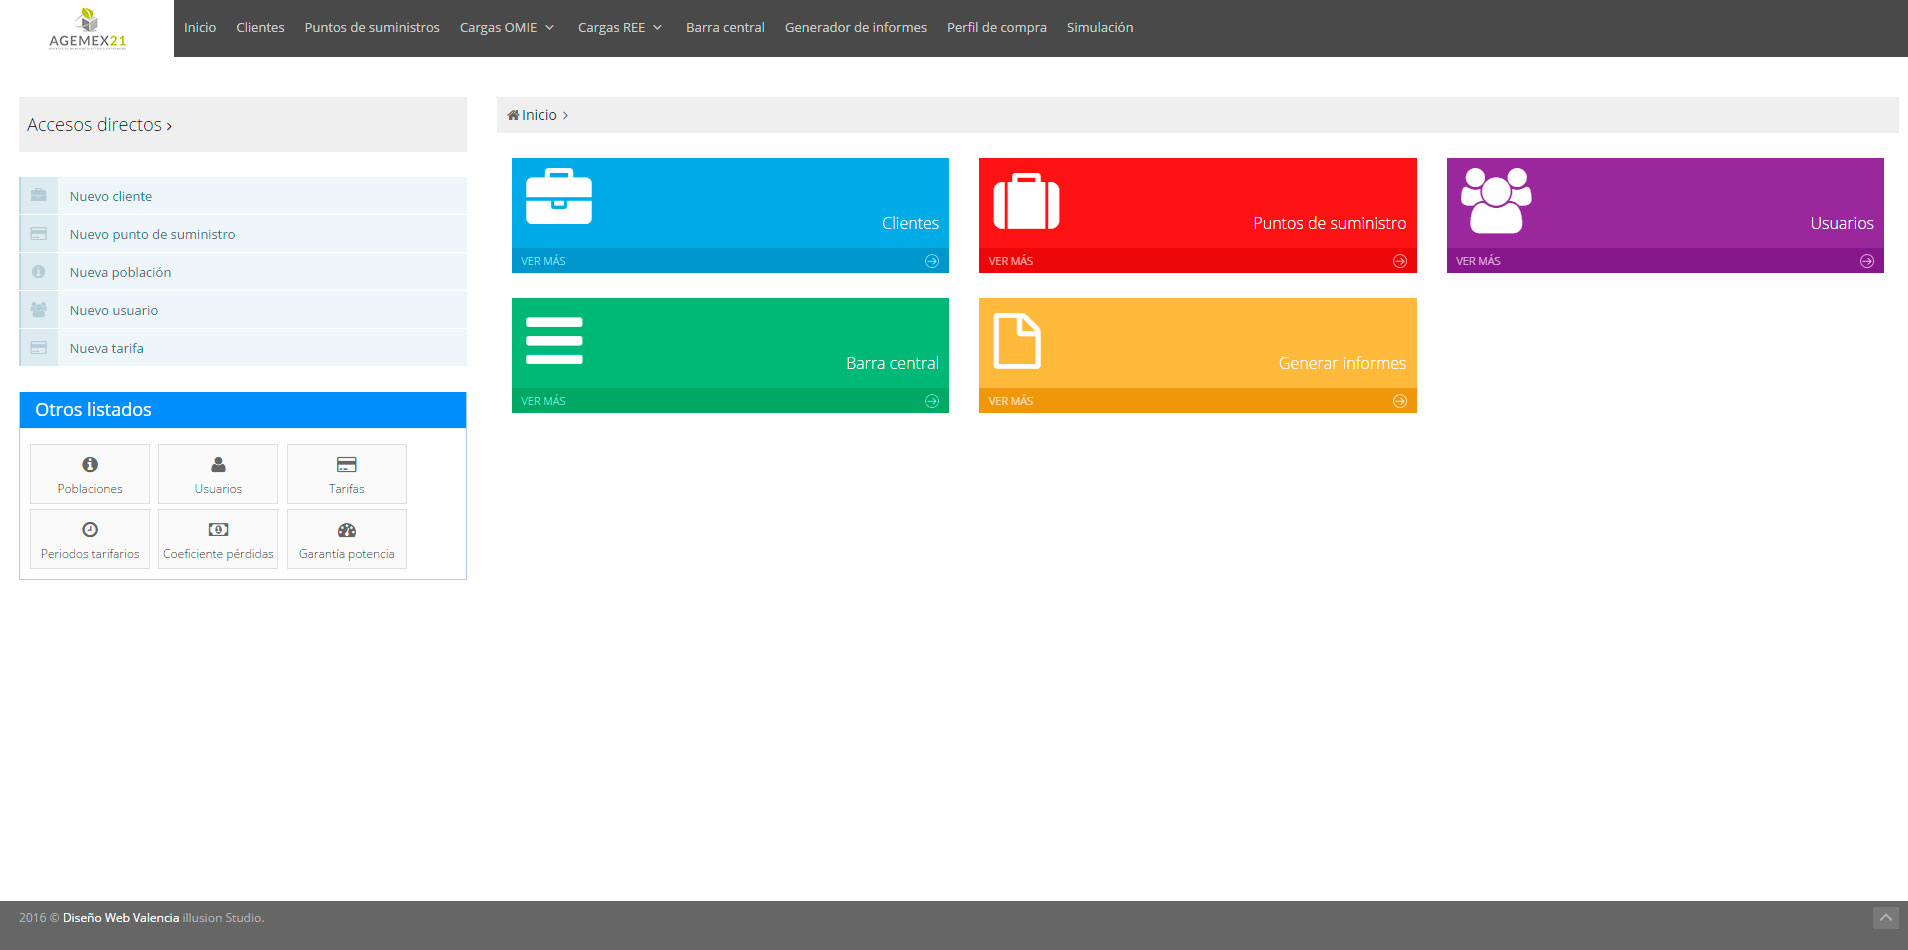Click the briefcase icon on Clientes tile

tap(558, 197)
